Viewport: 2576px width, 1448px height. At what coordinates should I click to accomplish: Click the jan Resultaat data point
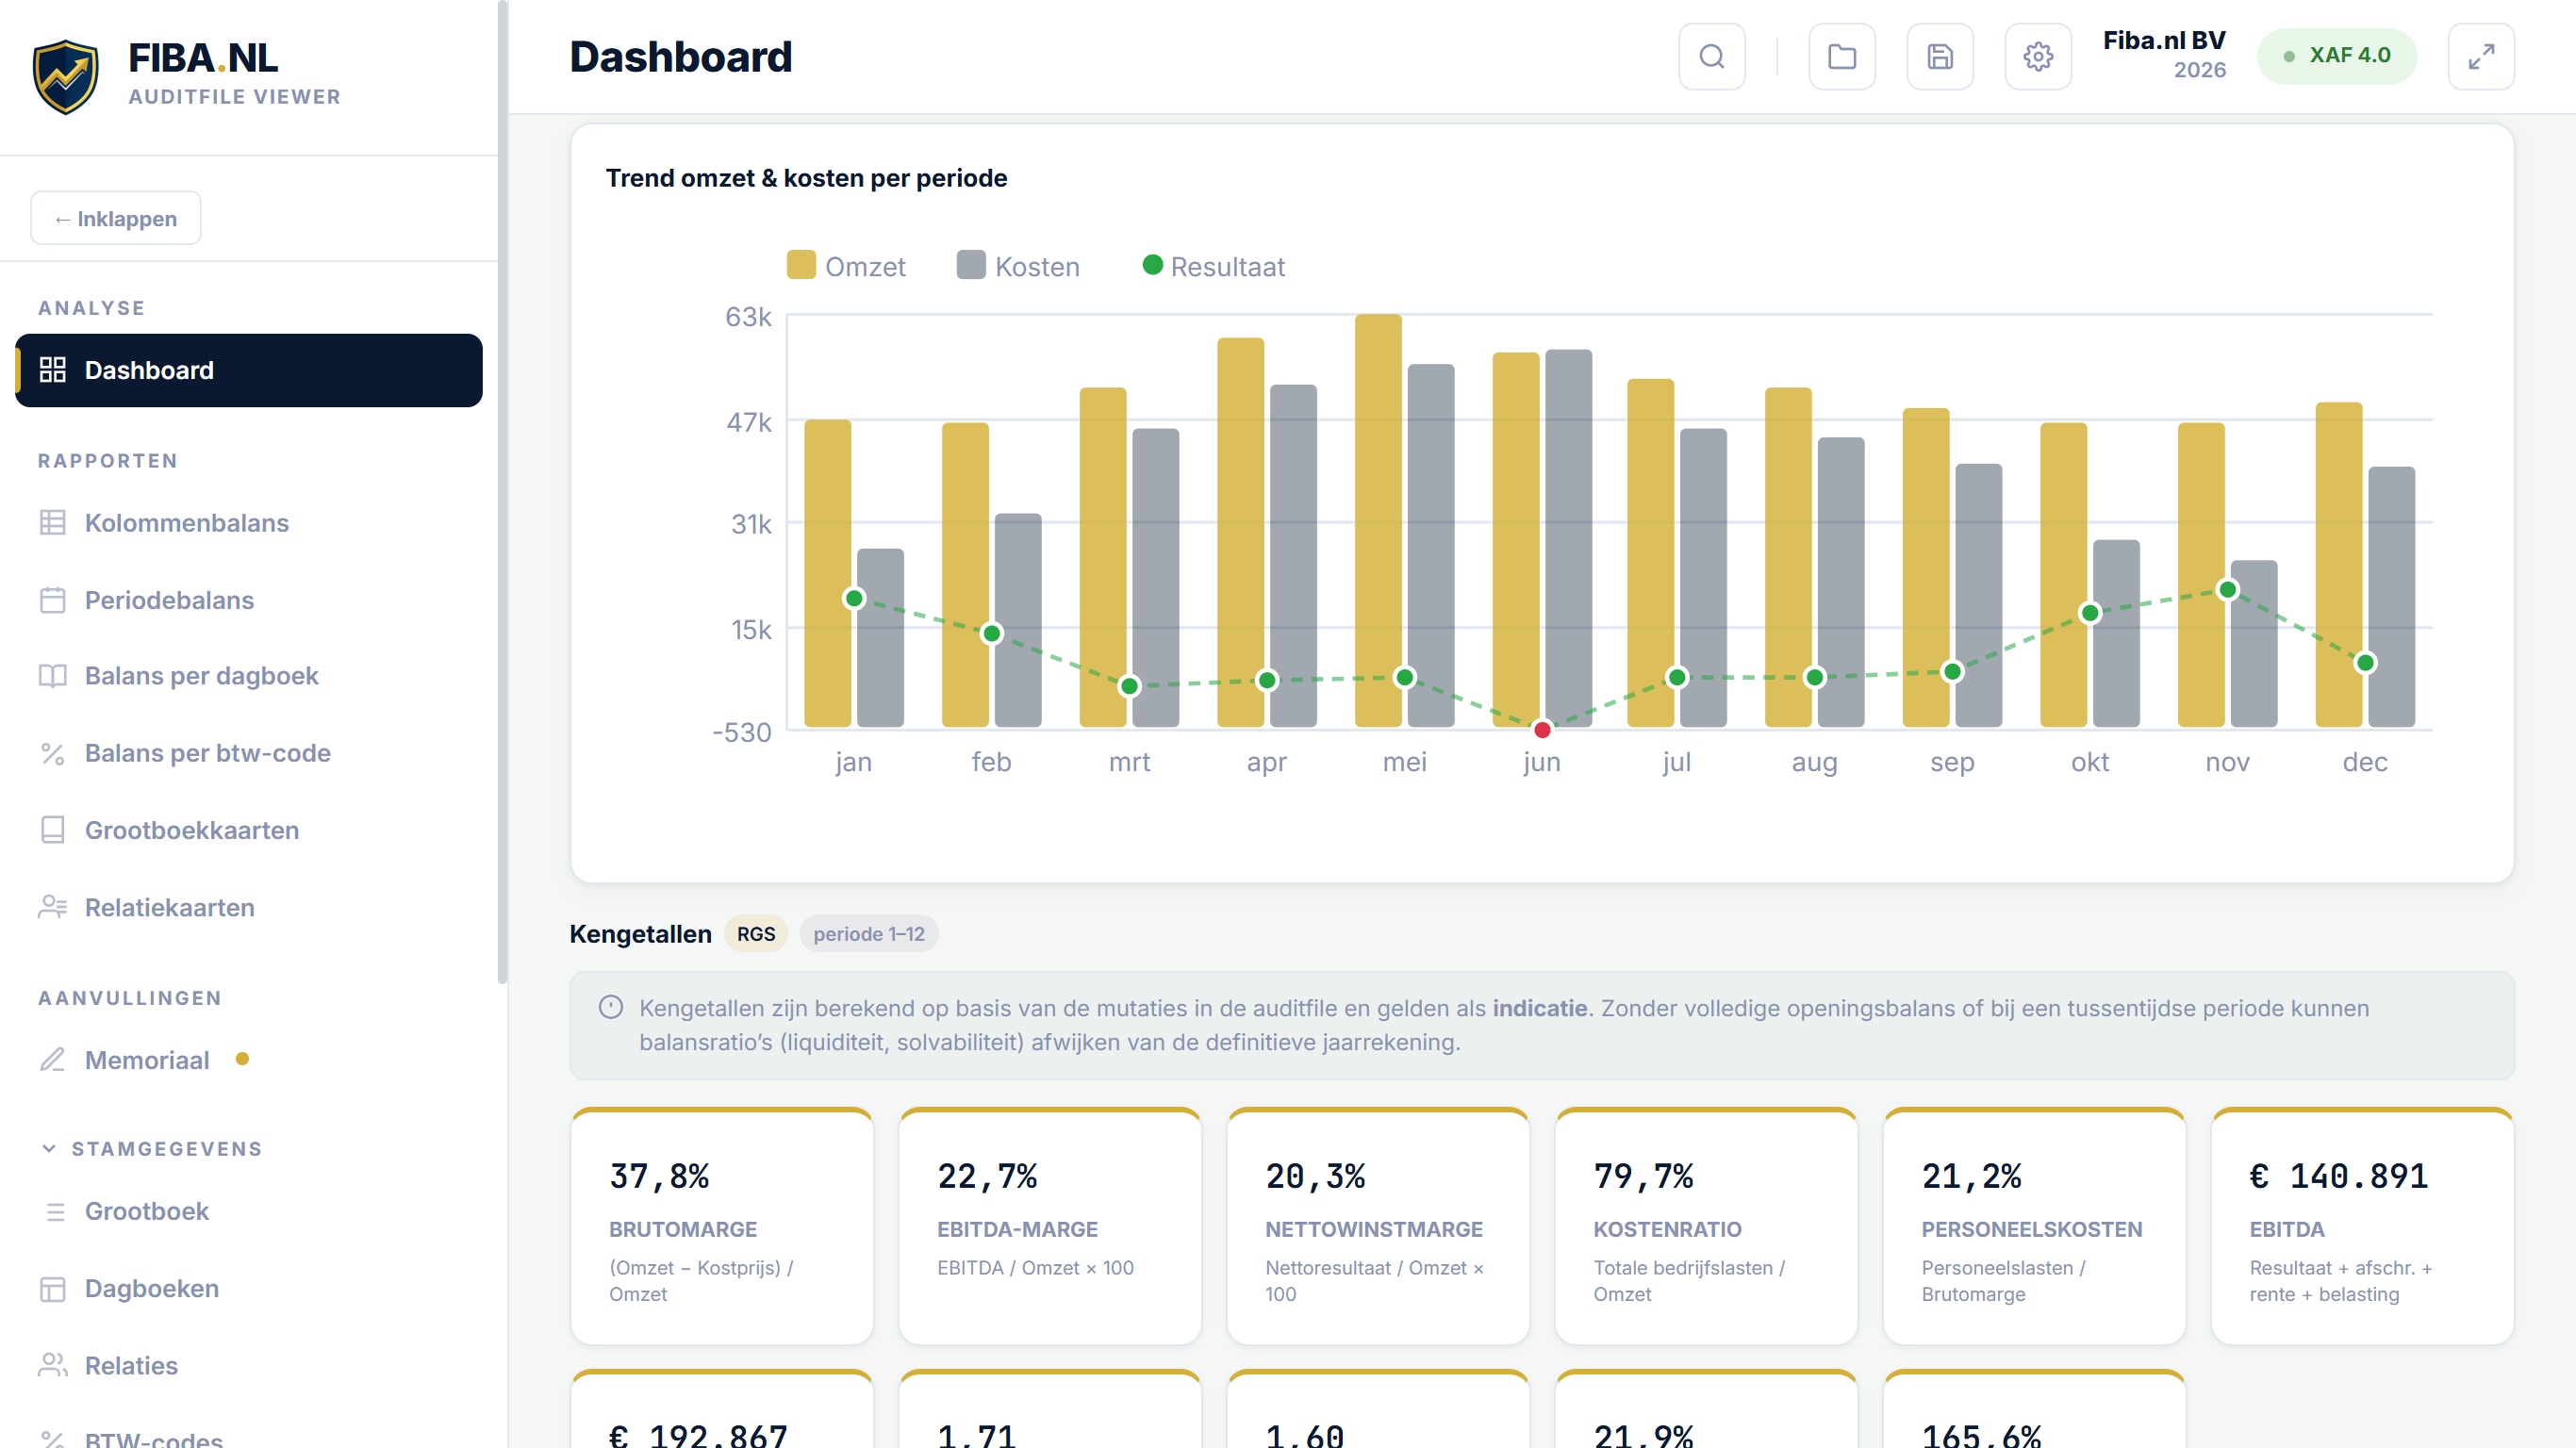[854, 598]
